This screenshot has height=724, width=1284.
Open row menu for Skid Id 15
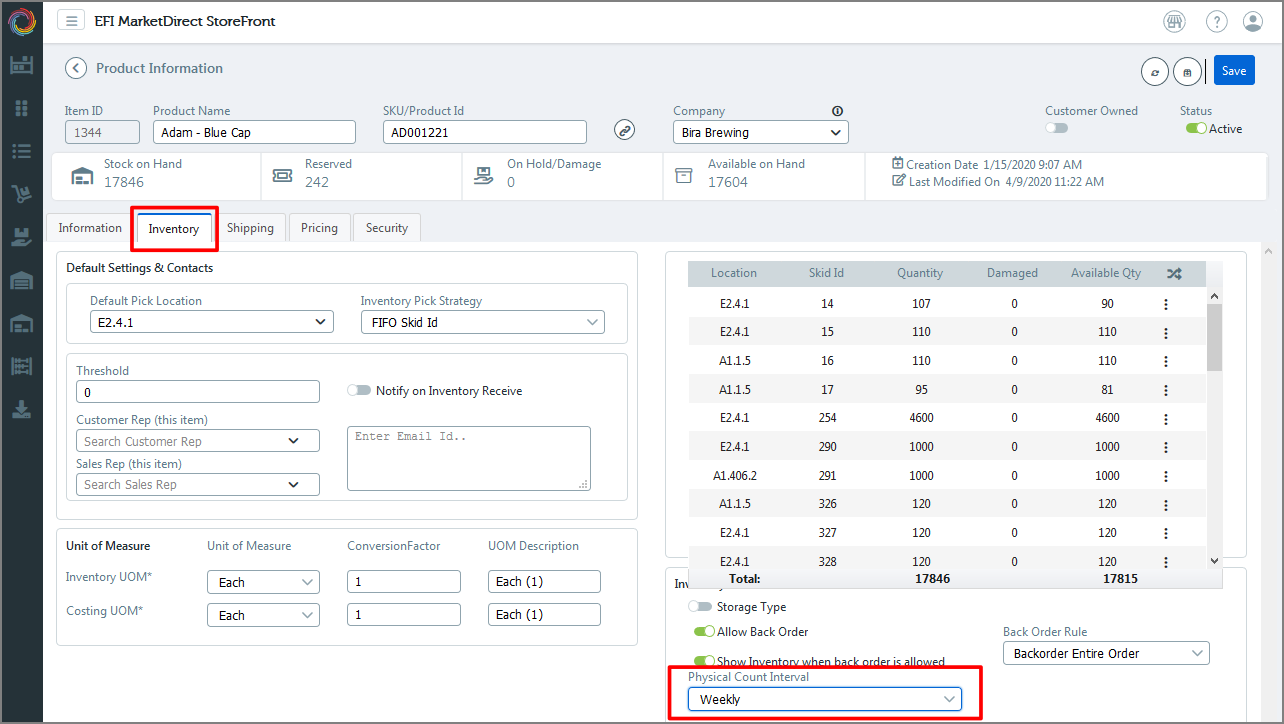[1166, 332]
